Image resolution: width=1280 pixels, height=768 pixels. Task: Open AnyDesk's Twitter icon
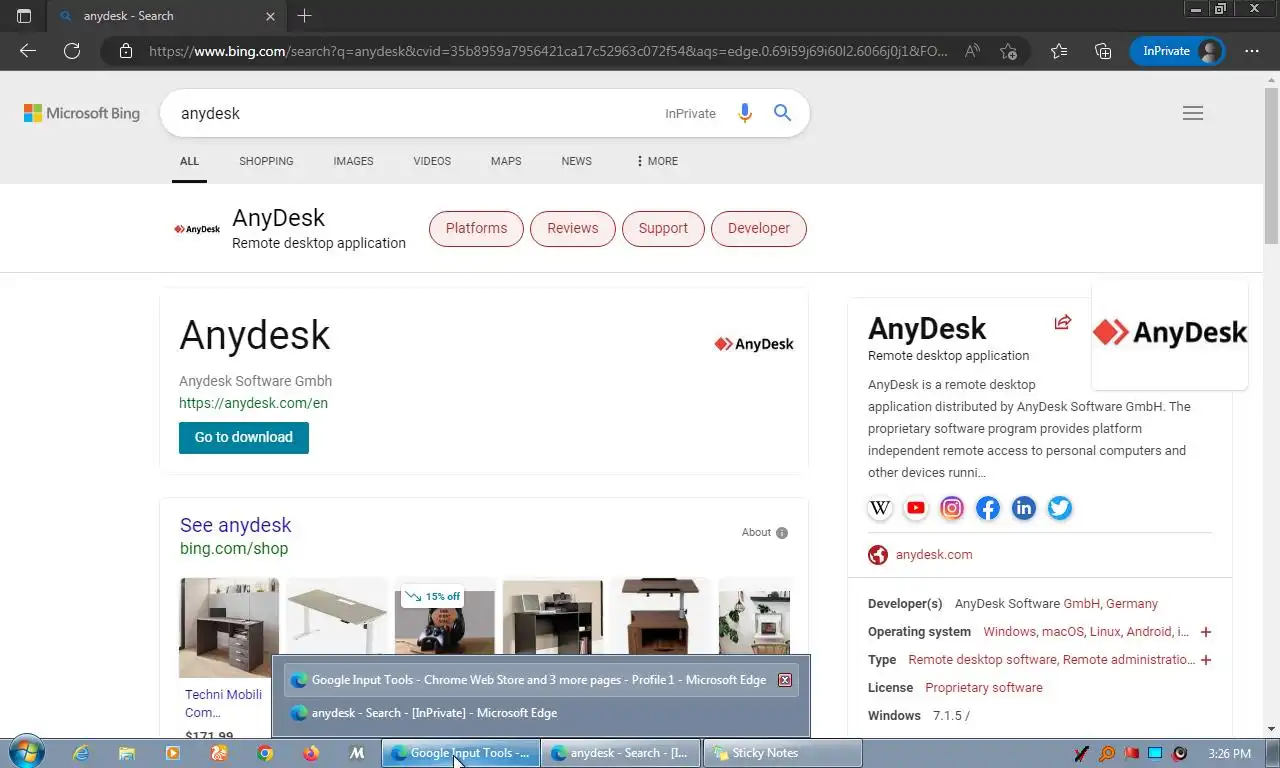pos(1060,508)
